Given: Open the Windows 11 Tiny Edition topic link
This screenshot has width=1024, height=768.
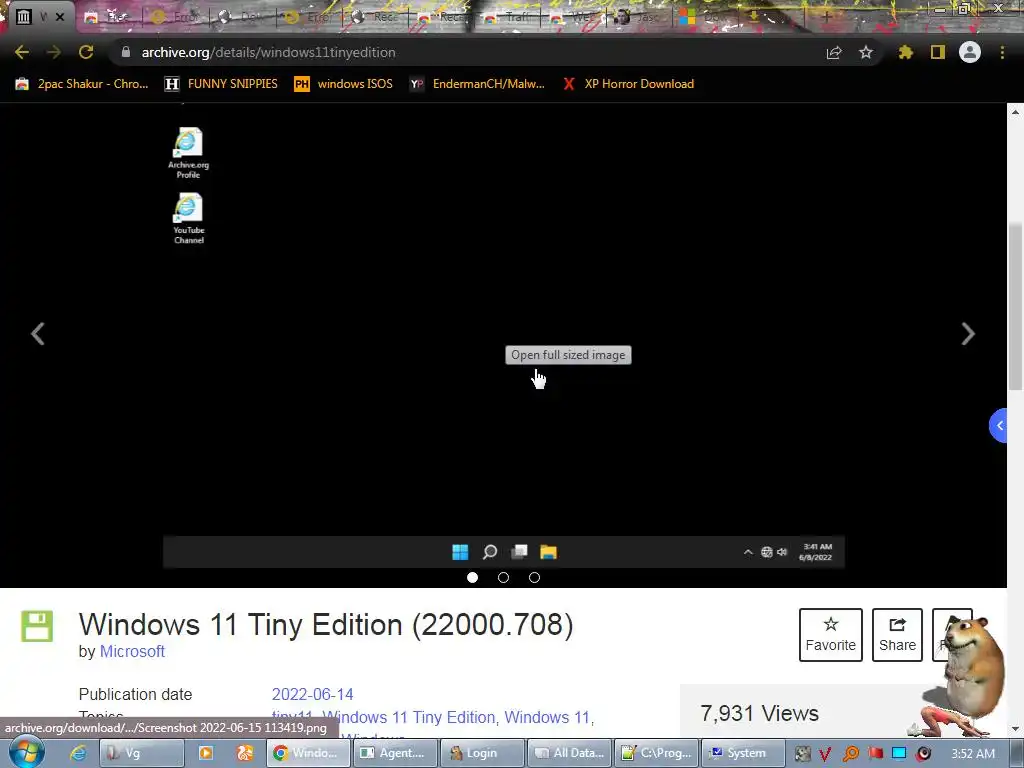Looking at the screenshot, I should [x=410, y=717].
